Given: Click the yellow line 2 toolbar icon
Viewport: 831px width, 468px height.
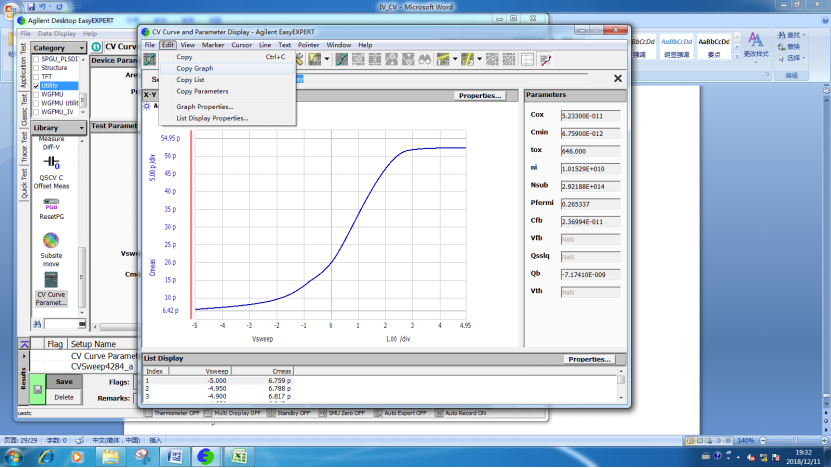Looking at the screenshot, I should [x=467, y=59].
